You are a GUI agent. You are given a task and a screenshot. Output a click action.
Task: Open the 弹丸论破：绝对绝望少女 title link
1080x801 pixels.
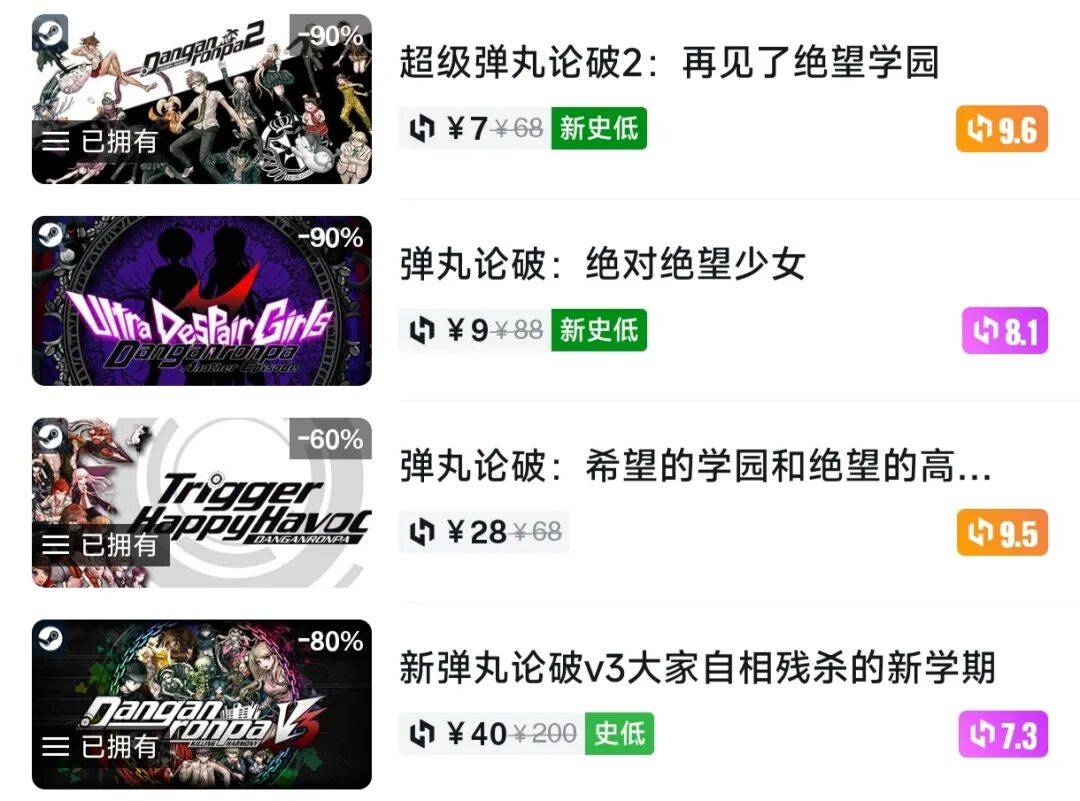tap(603, 264)
